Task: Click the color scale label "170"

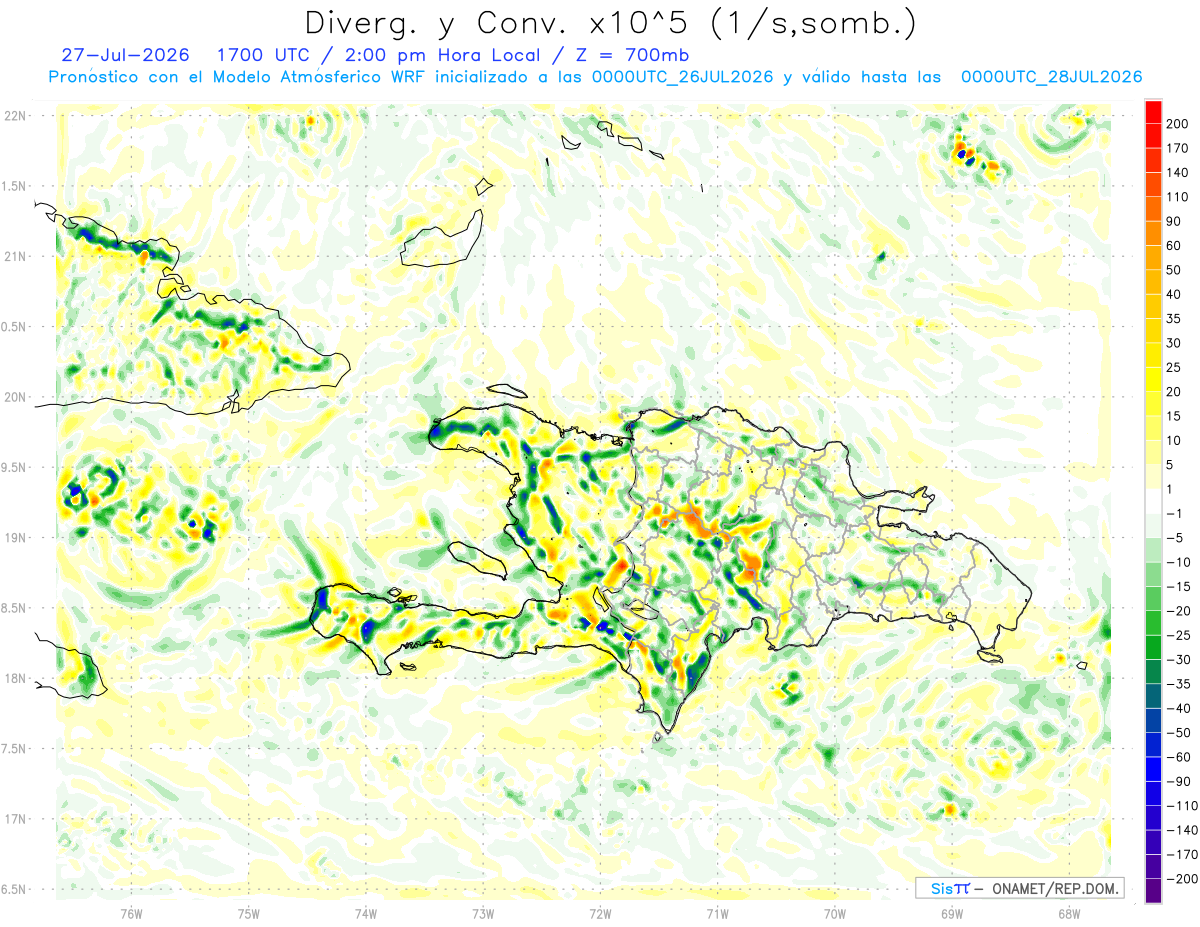Action: tap(1178, 148)
